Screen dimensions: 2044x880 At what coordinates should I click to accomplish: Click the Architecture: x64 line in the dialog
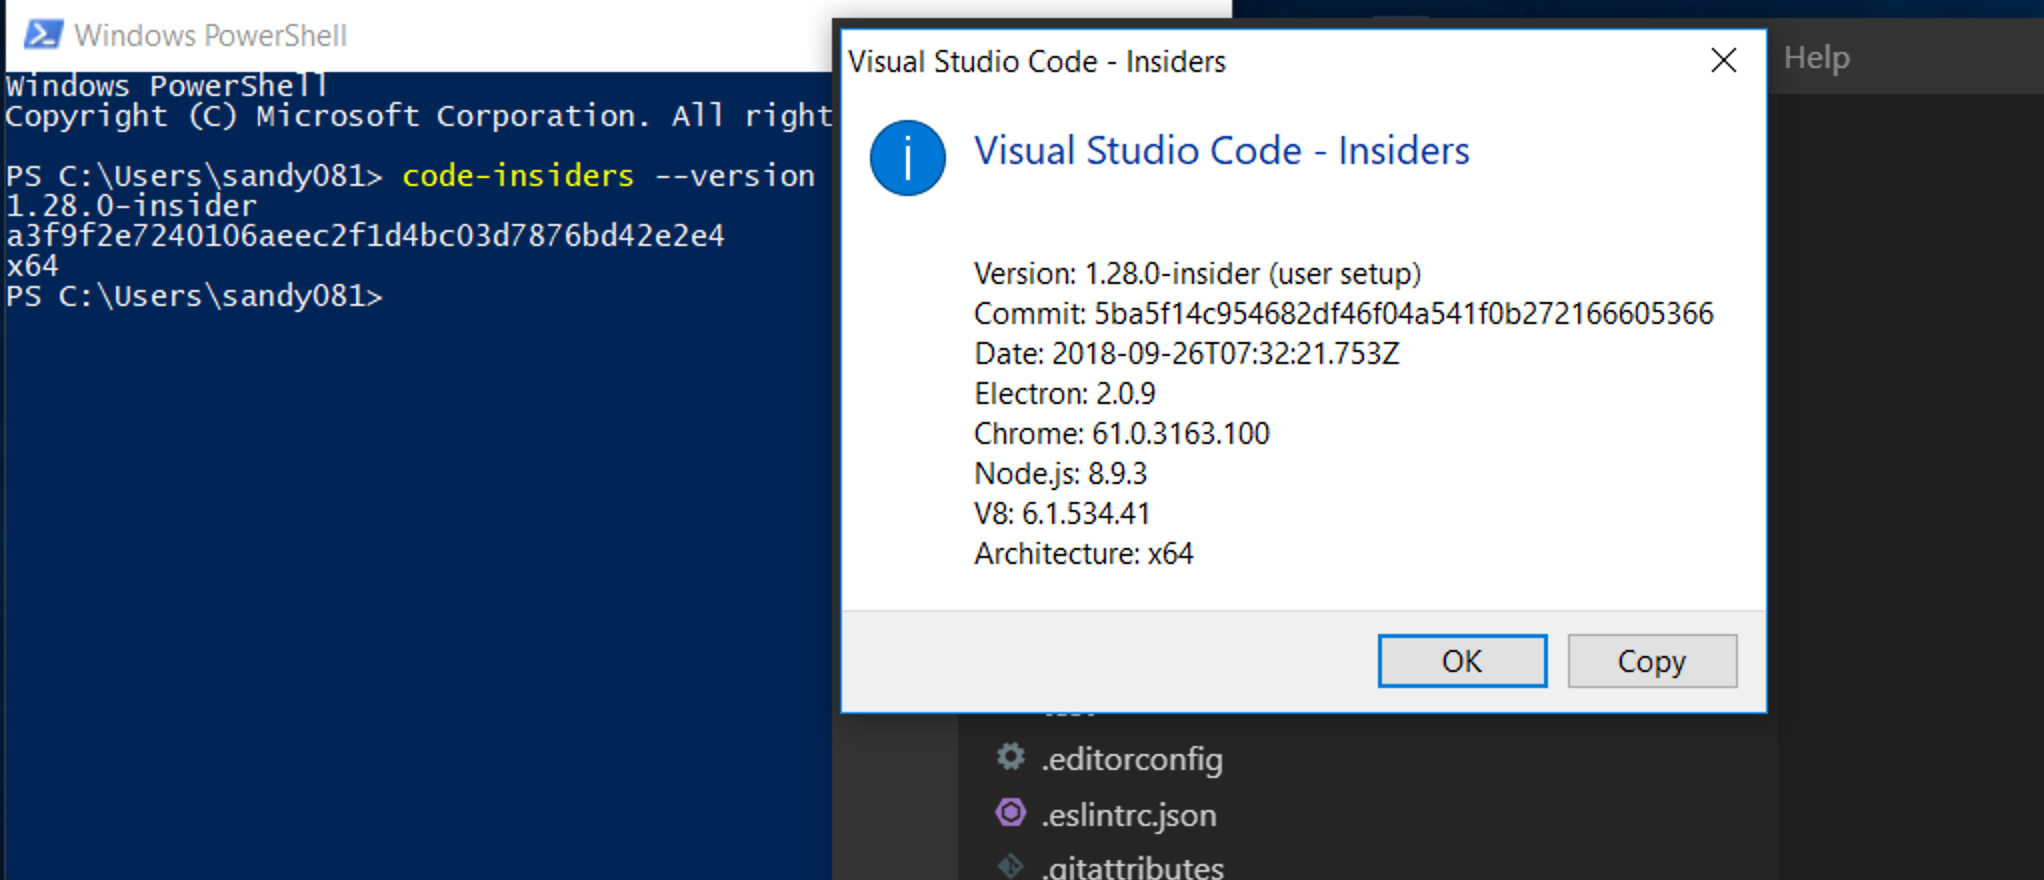pyautogui.click(x=1084, y=554)
